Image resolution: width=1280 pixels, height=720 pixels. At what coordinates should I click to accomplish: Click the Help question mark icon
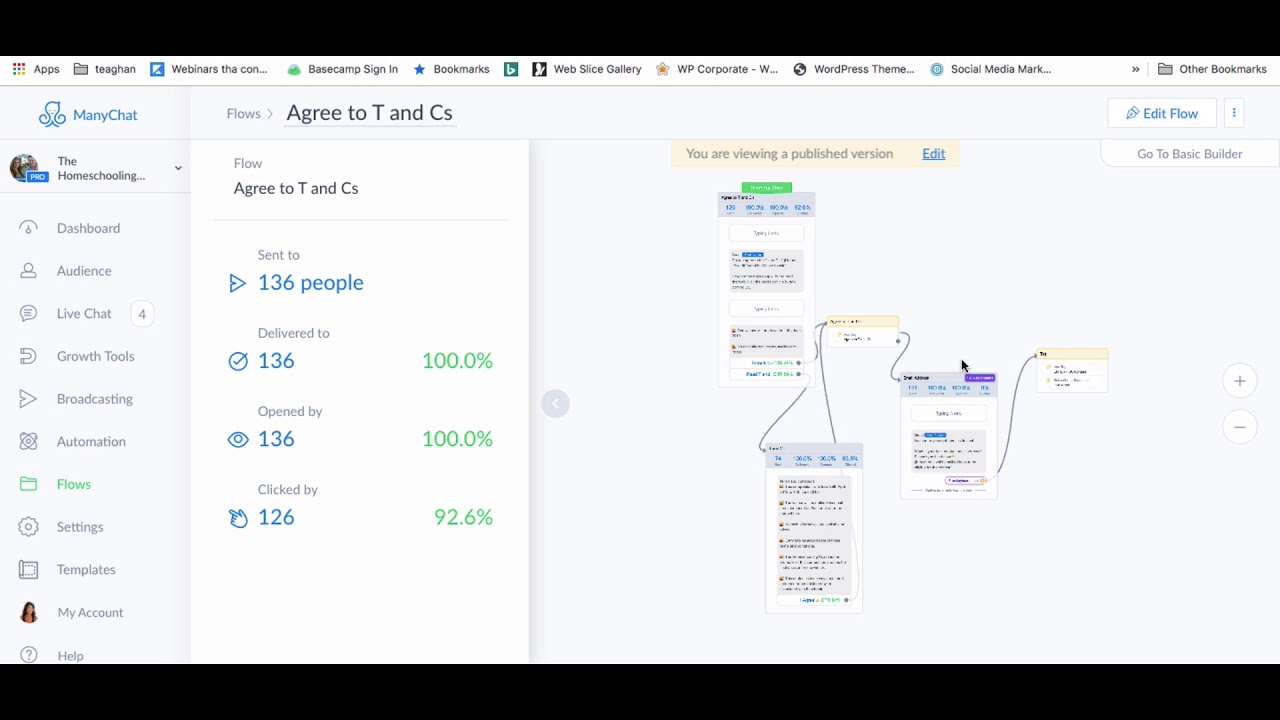[28, 656]
